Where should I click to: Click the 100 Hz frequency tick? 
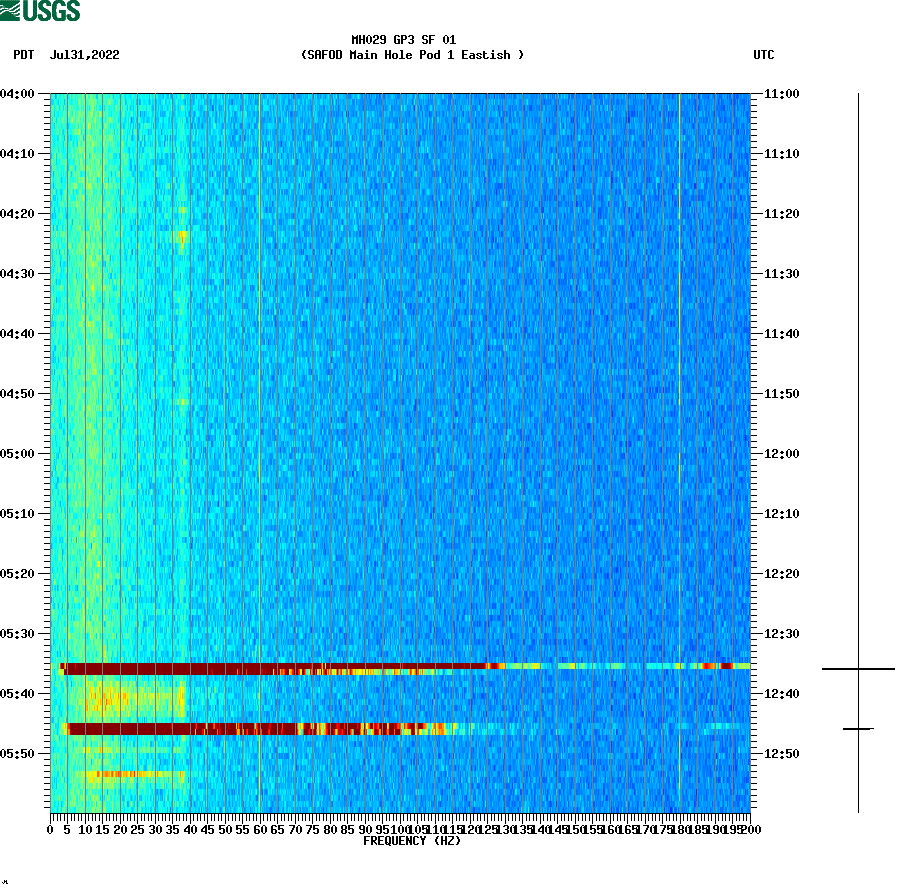point(400,828)
